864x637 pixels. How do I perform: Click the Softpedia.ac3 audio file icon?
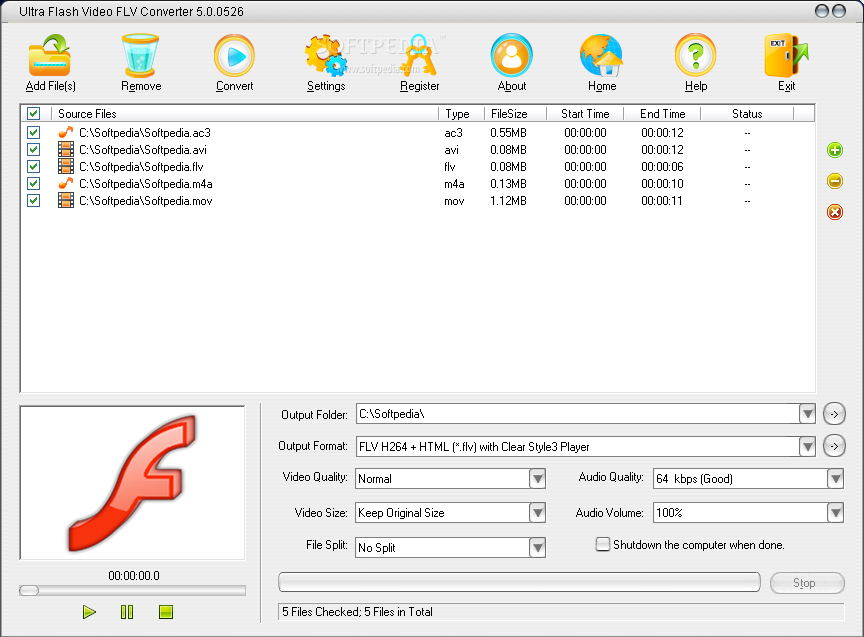coord(66,132)
